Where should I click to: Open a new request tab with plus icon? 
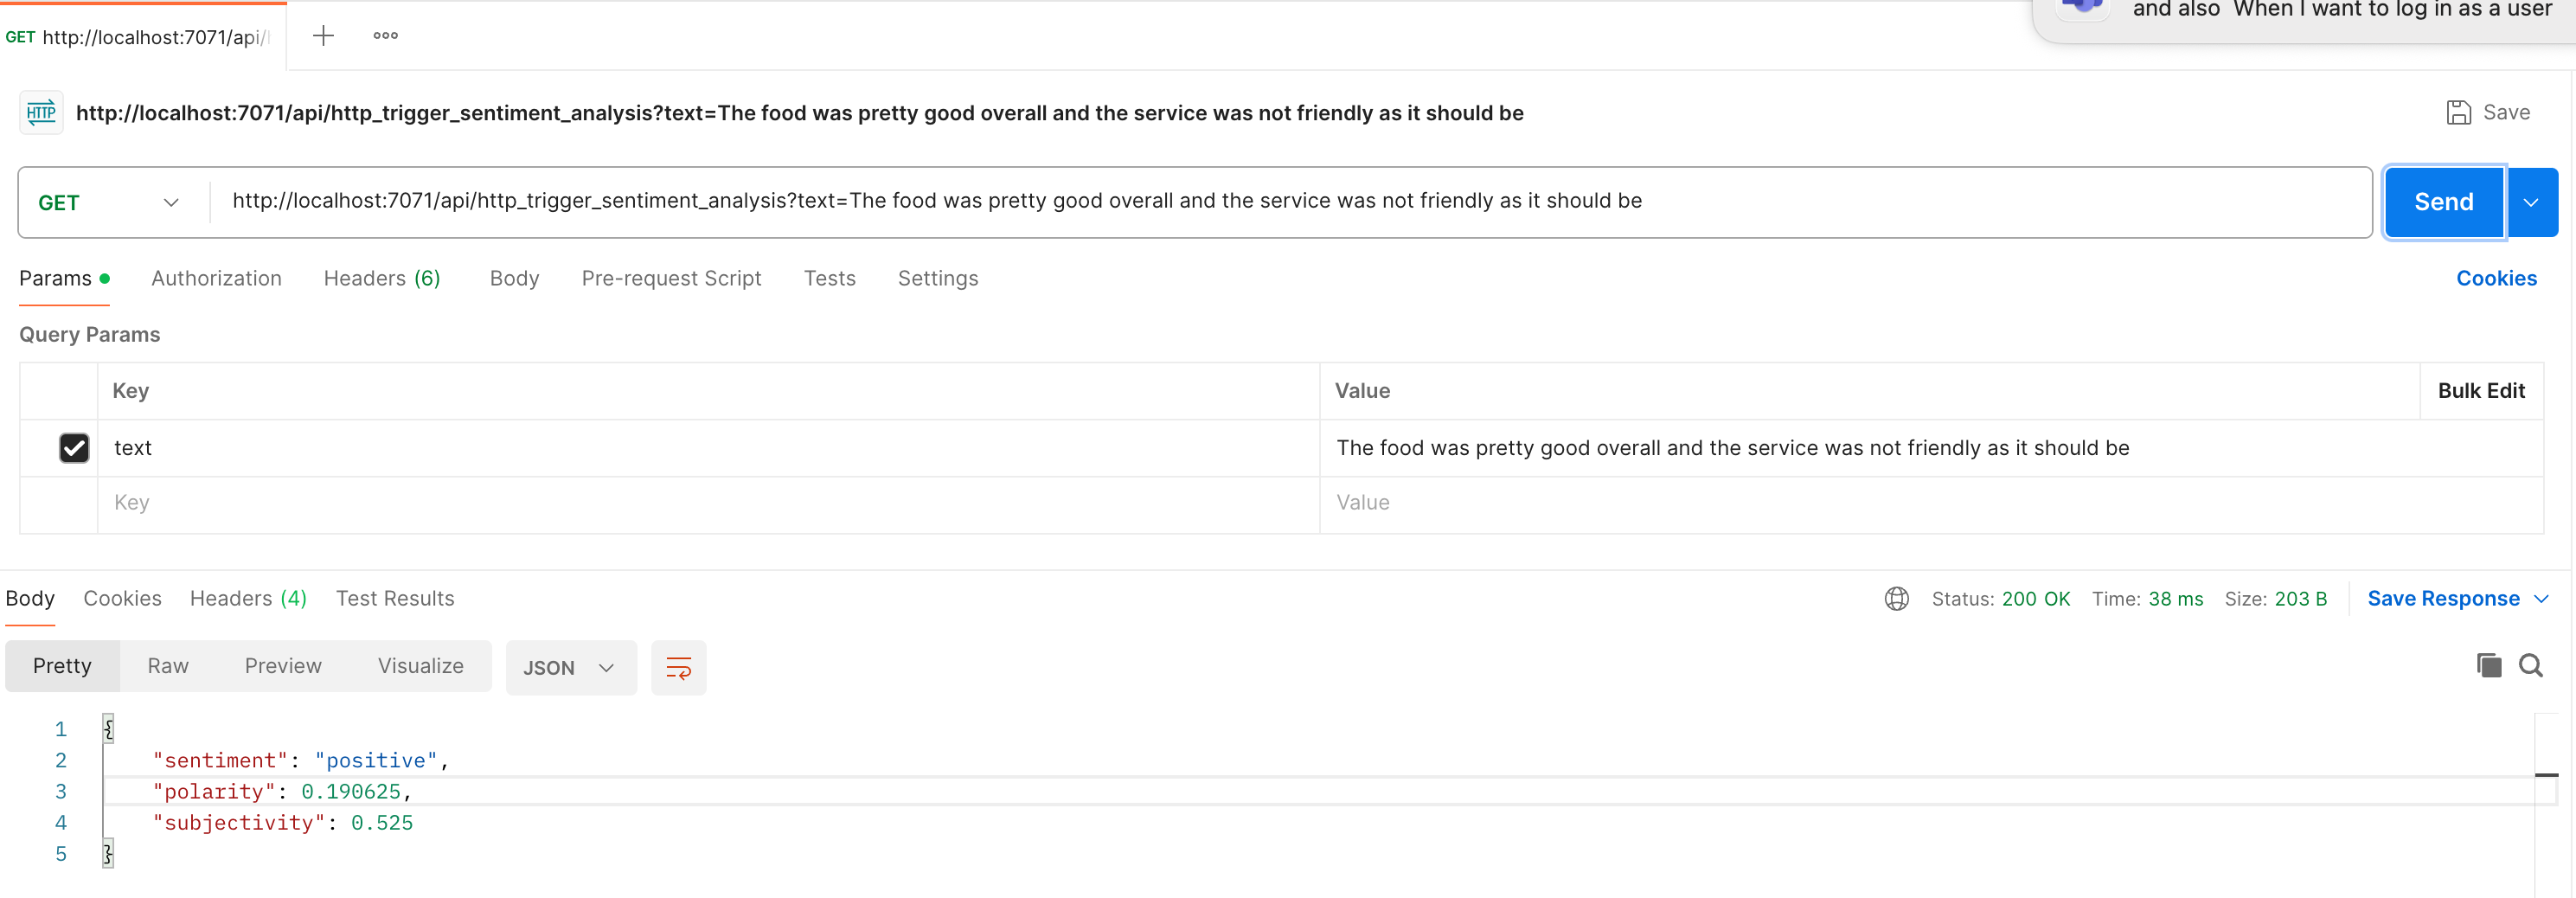[323, 36]
